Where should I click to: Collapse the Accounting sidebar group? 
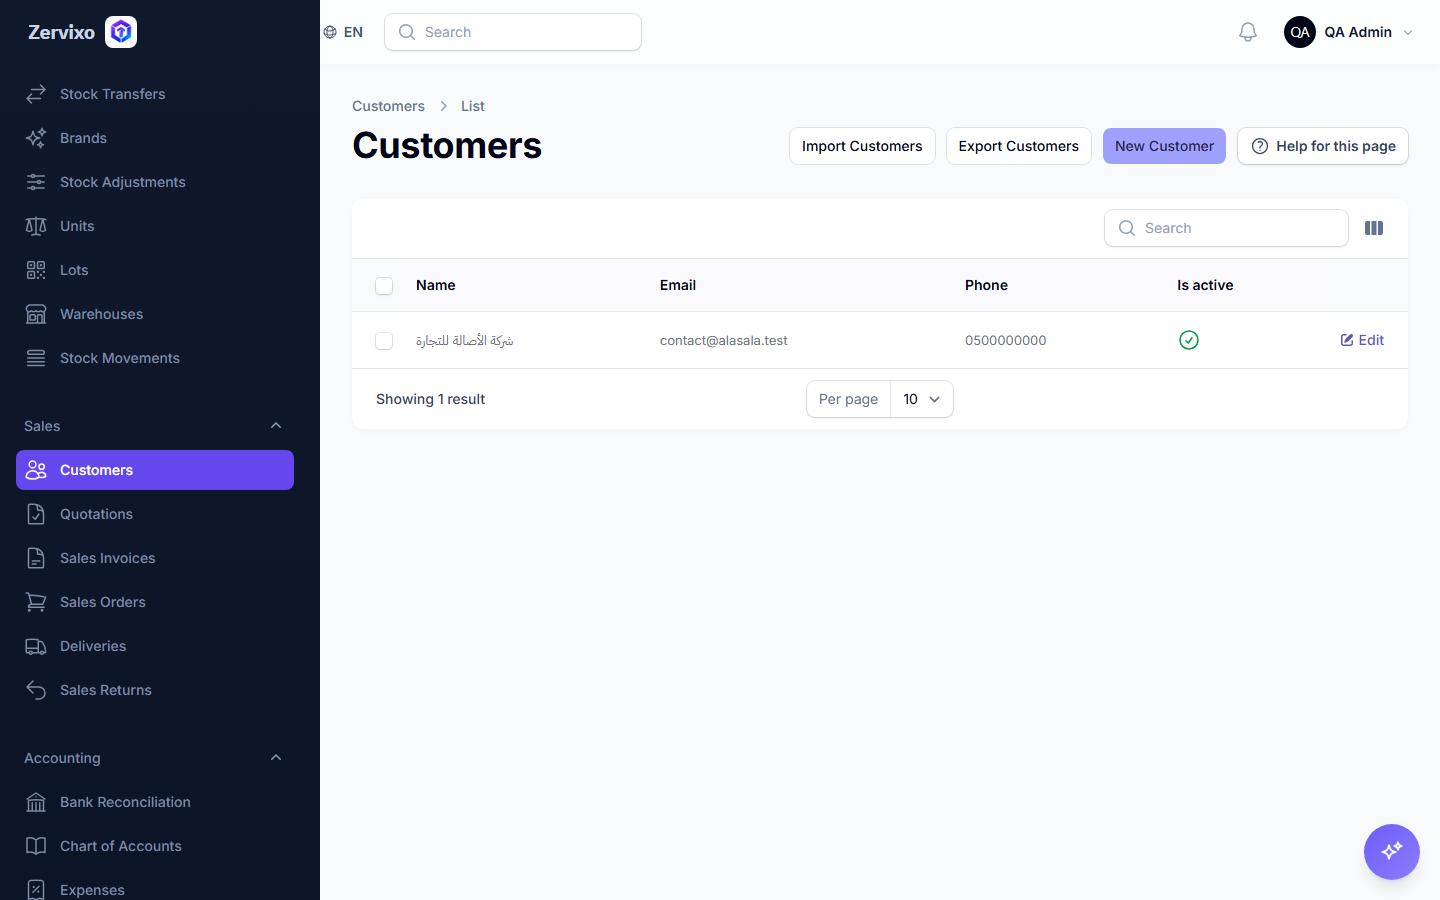[x=276, y=758]
